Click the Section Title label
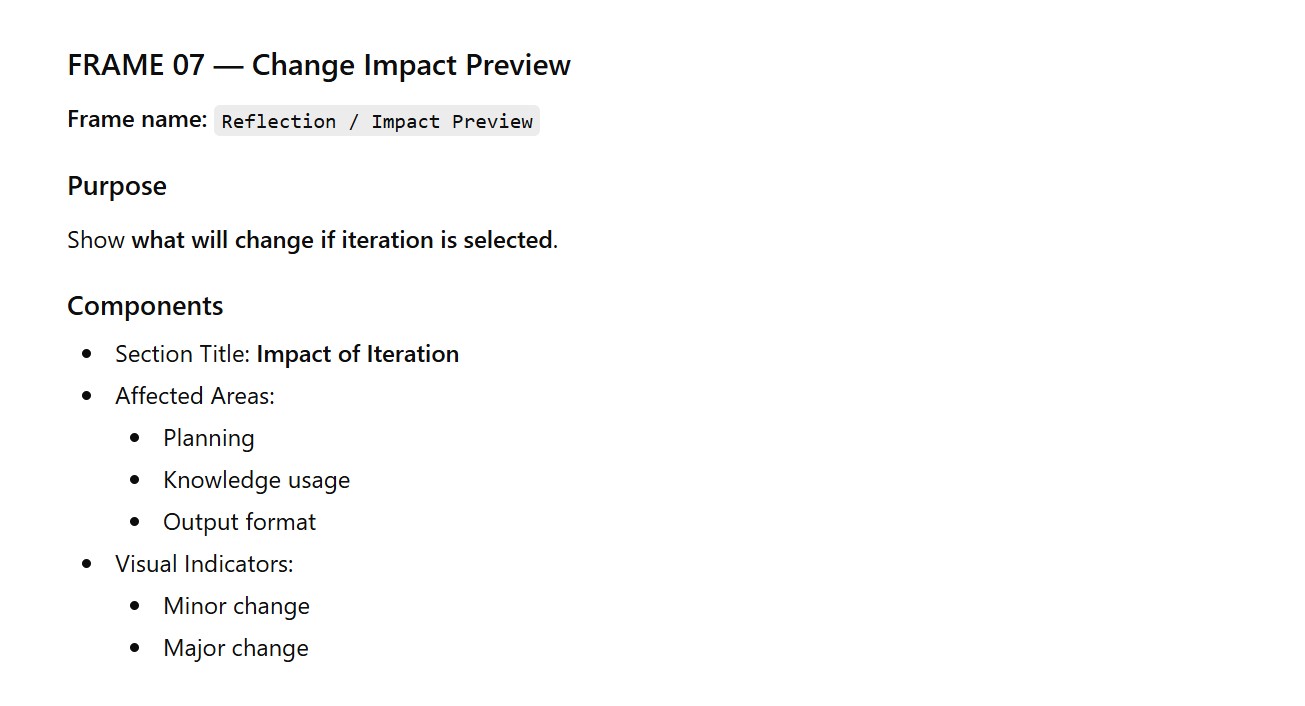1305x706 pixels. click(183, 354)
